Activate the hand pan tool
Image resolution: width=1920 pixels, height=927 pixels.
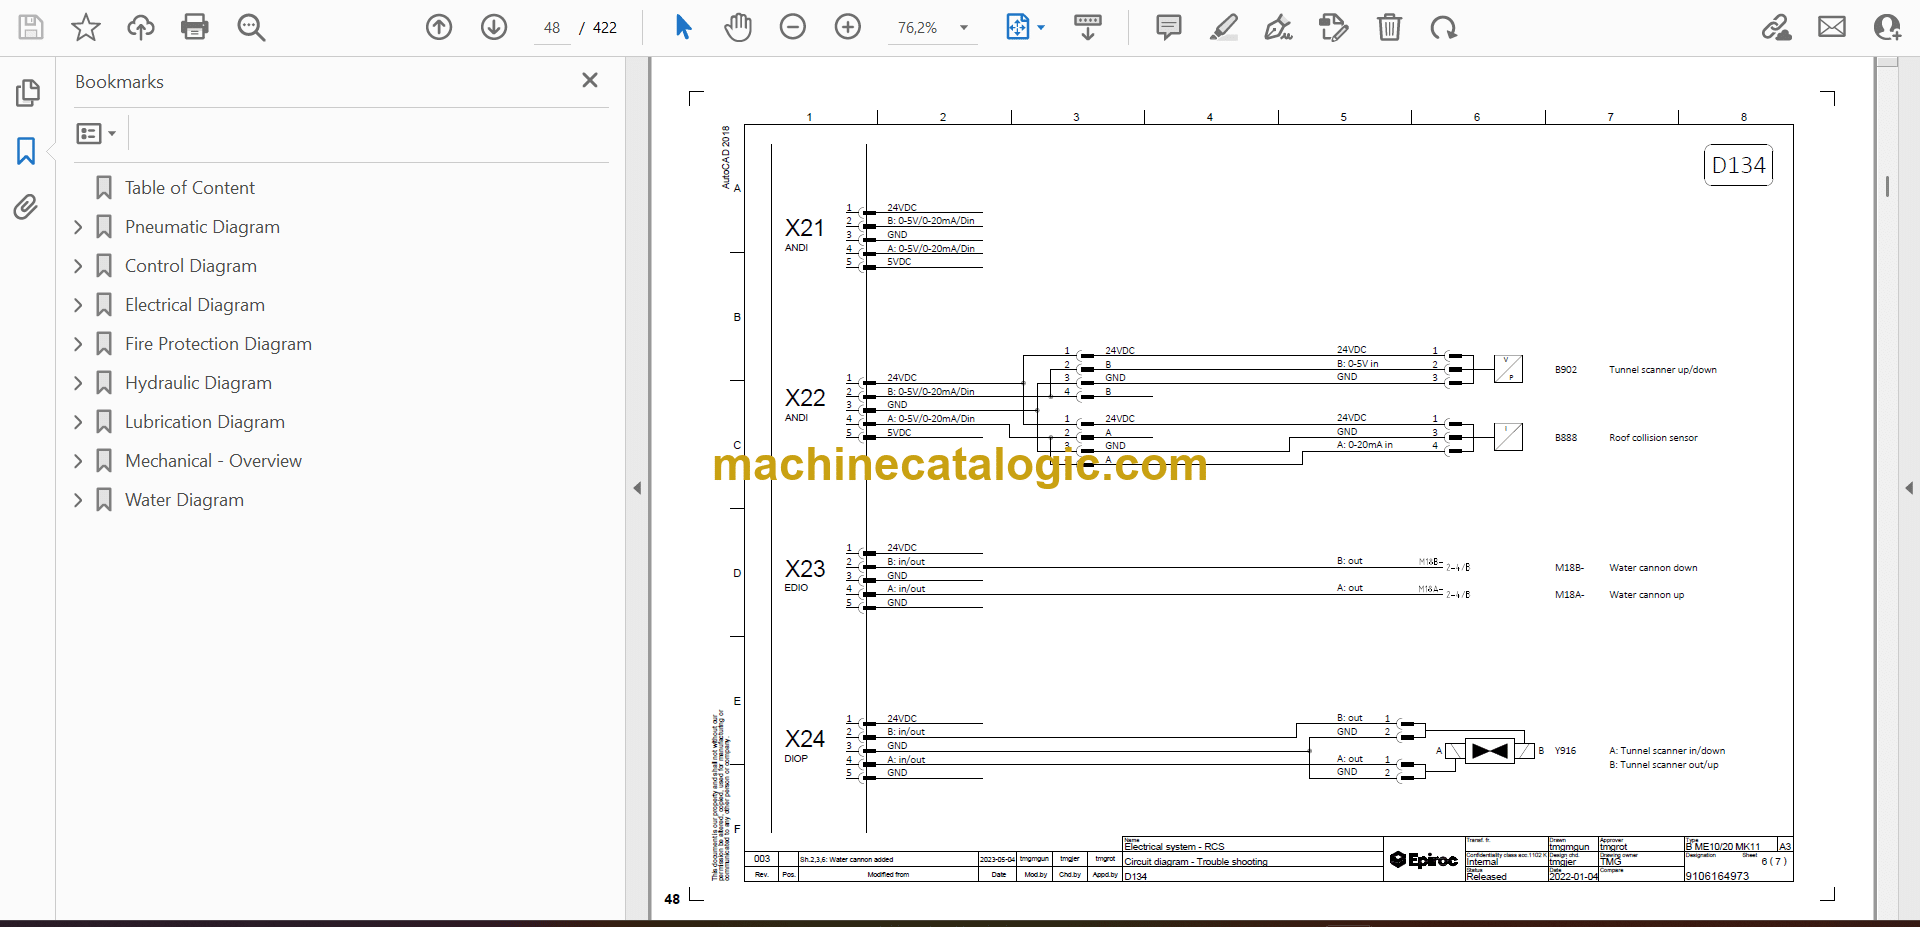(x=738, y=27)
